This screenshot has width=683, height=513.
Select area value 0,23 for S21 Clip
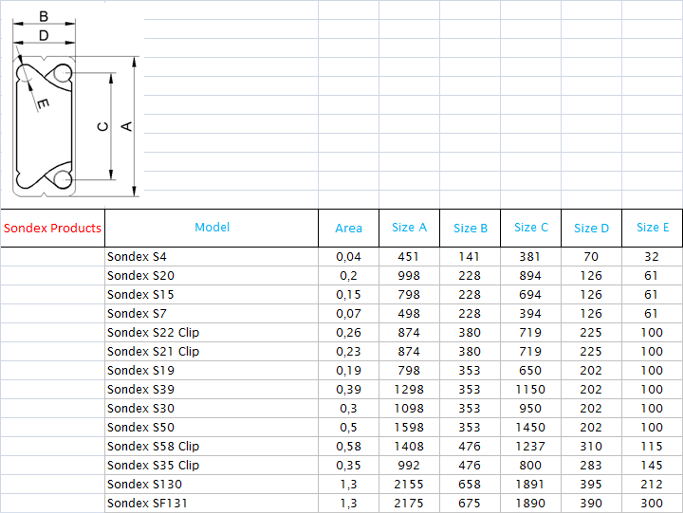pos(348,351)
